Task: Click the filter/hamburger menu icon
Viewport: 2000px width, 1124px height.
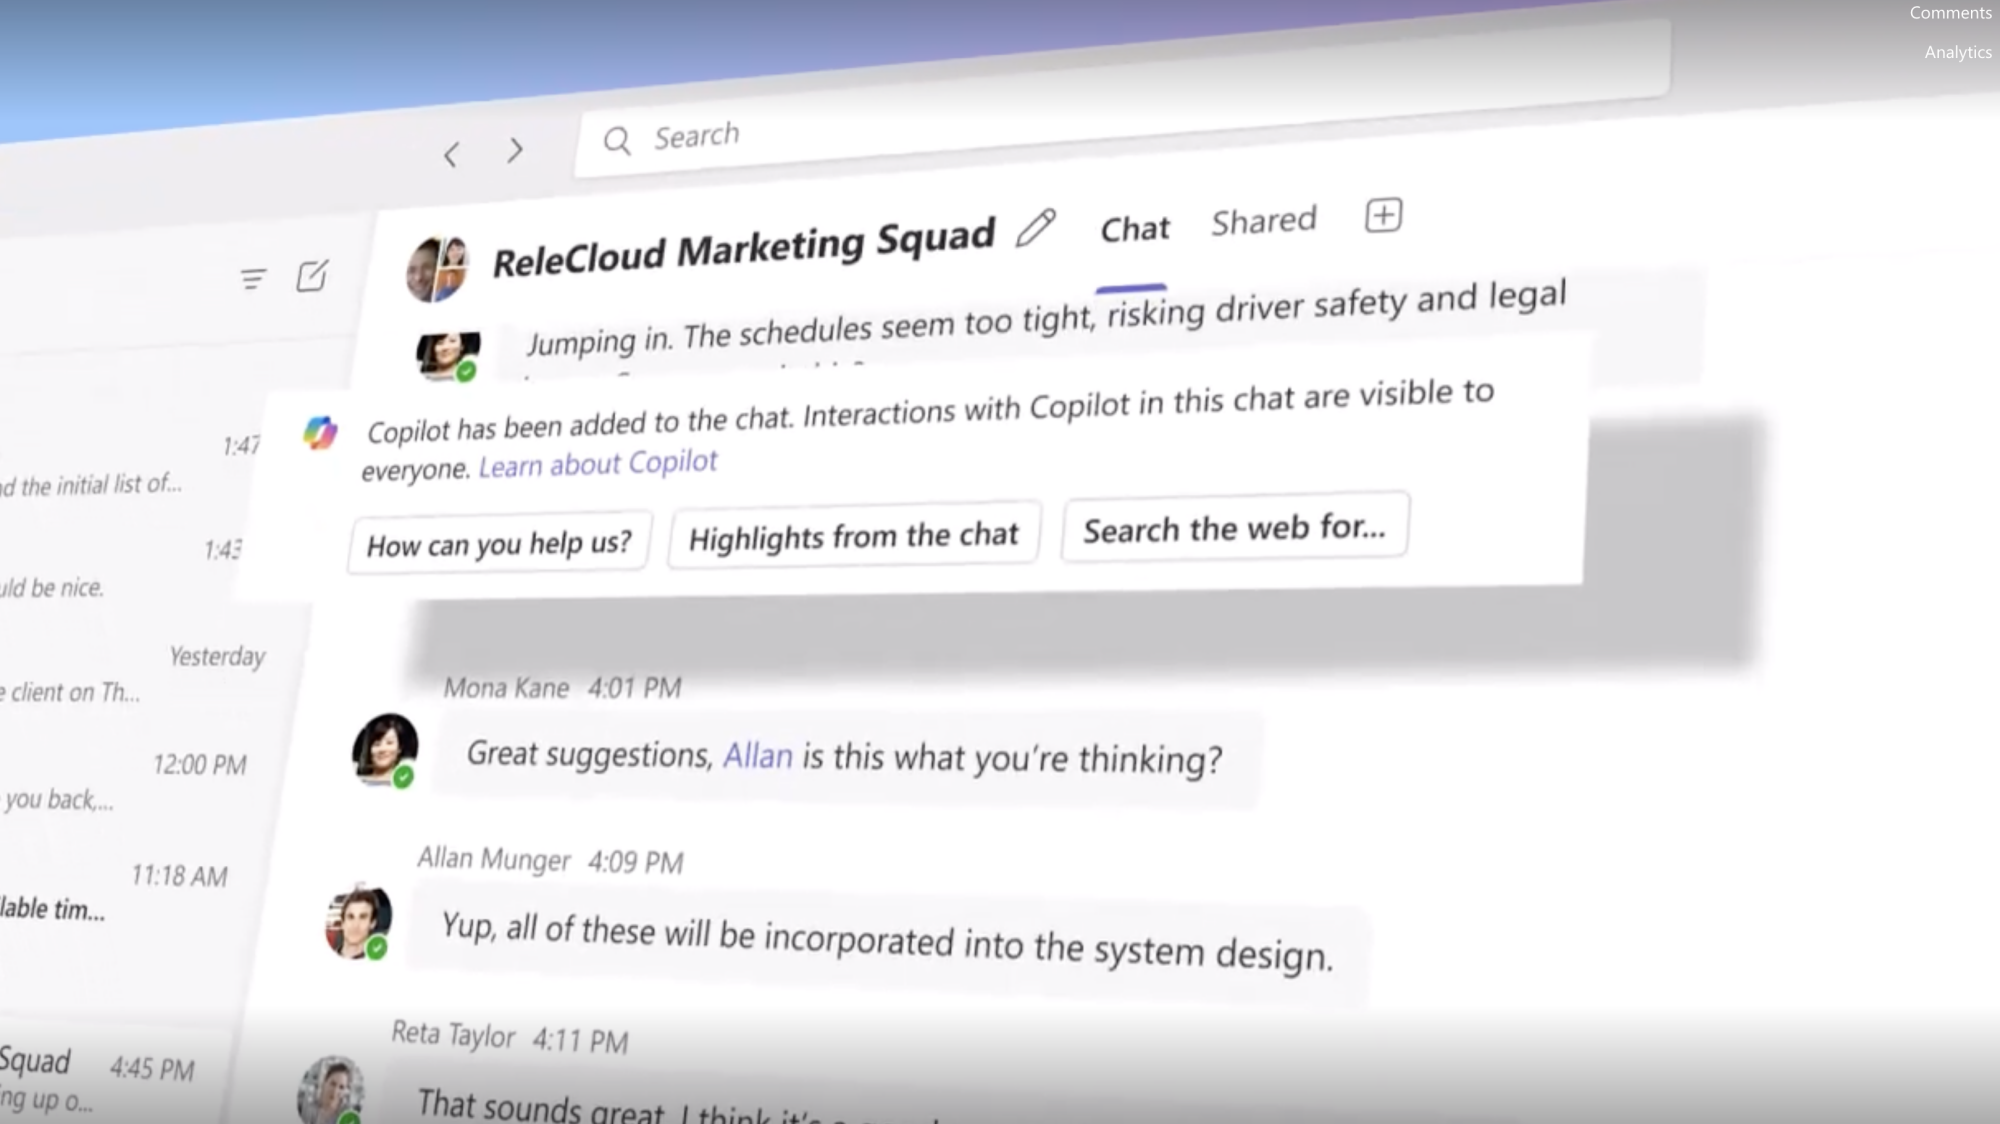Action: click(x=253, y=278)
